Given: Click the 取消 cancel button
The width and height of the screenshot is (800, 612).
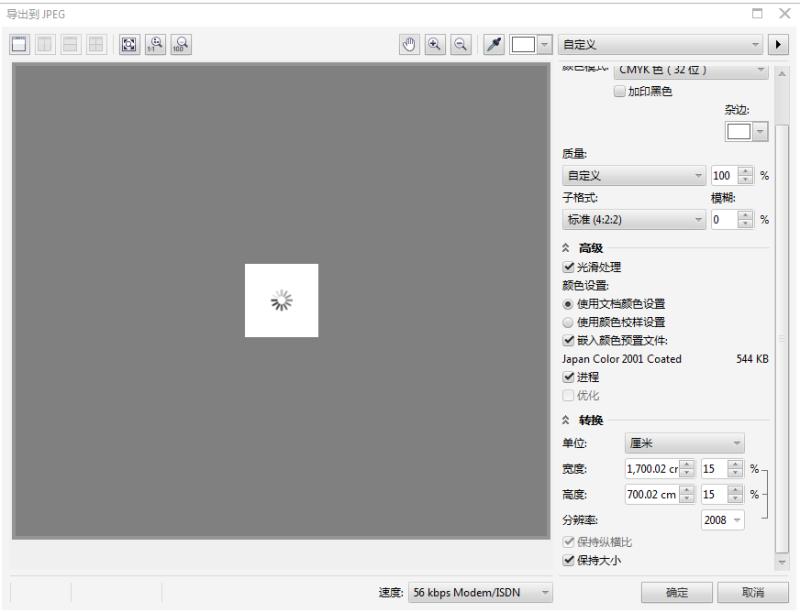Looking at the screenshot, I should pos(753,593).
